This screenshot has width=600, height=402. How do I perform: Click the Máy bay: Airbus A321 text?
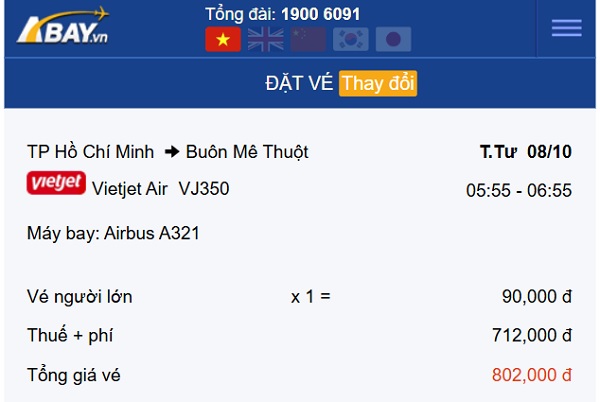coord(113,233)
